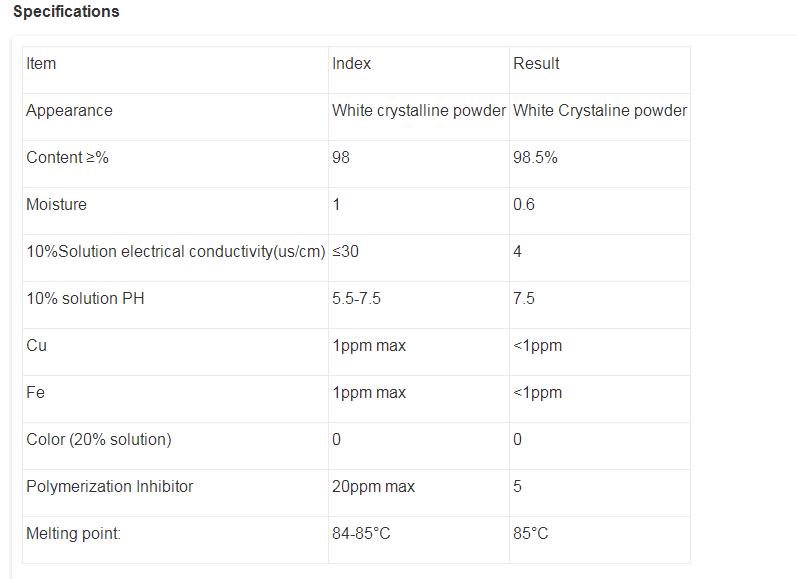
Task: Select the 10% solution PH label
Action: coord(85,299)
